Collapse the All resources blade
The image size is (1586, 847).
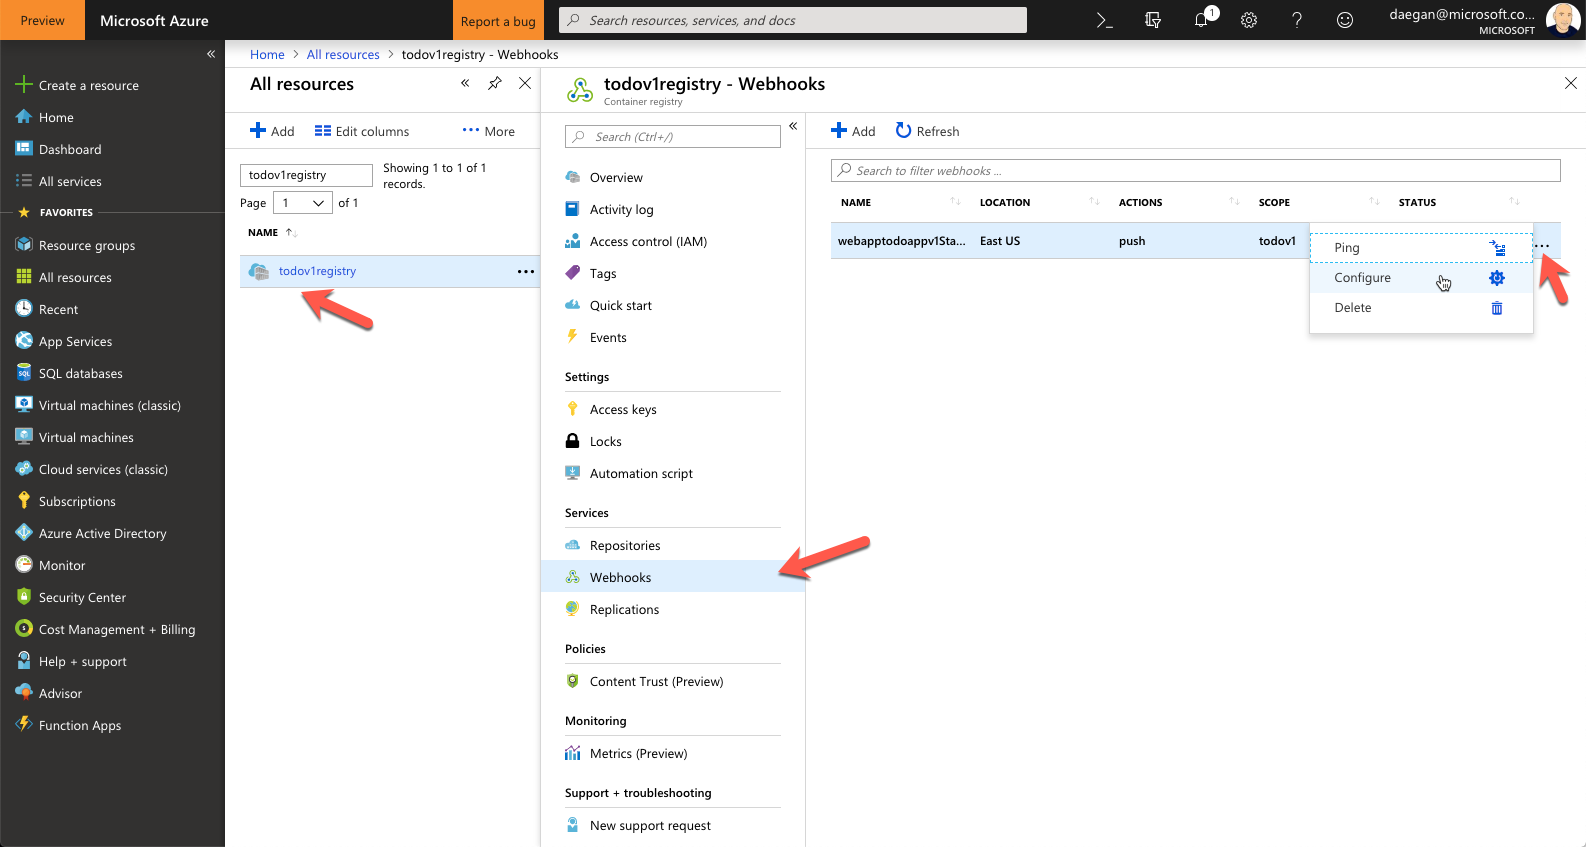pos(465,83)
